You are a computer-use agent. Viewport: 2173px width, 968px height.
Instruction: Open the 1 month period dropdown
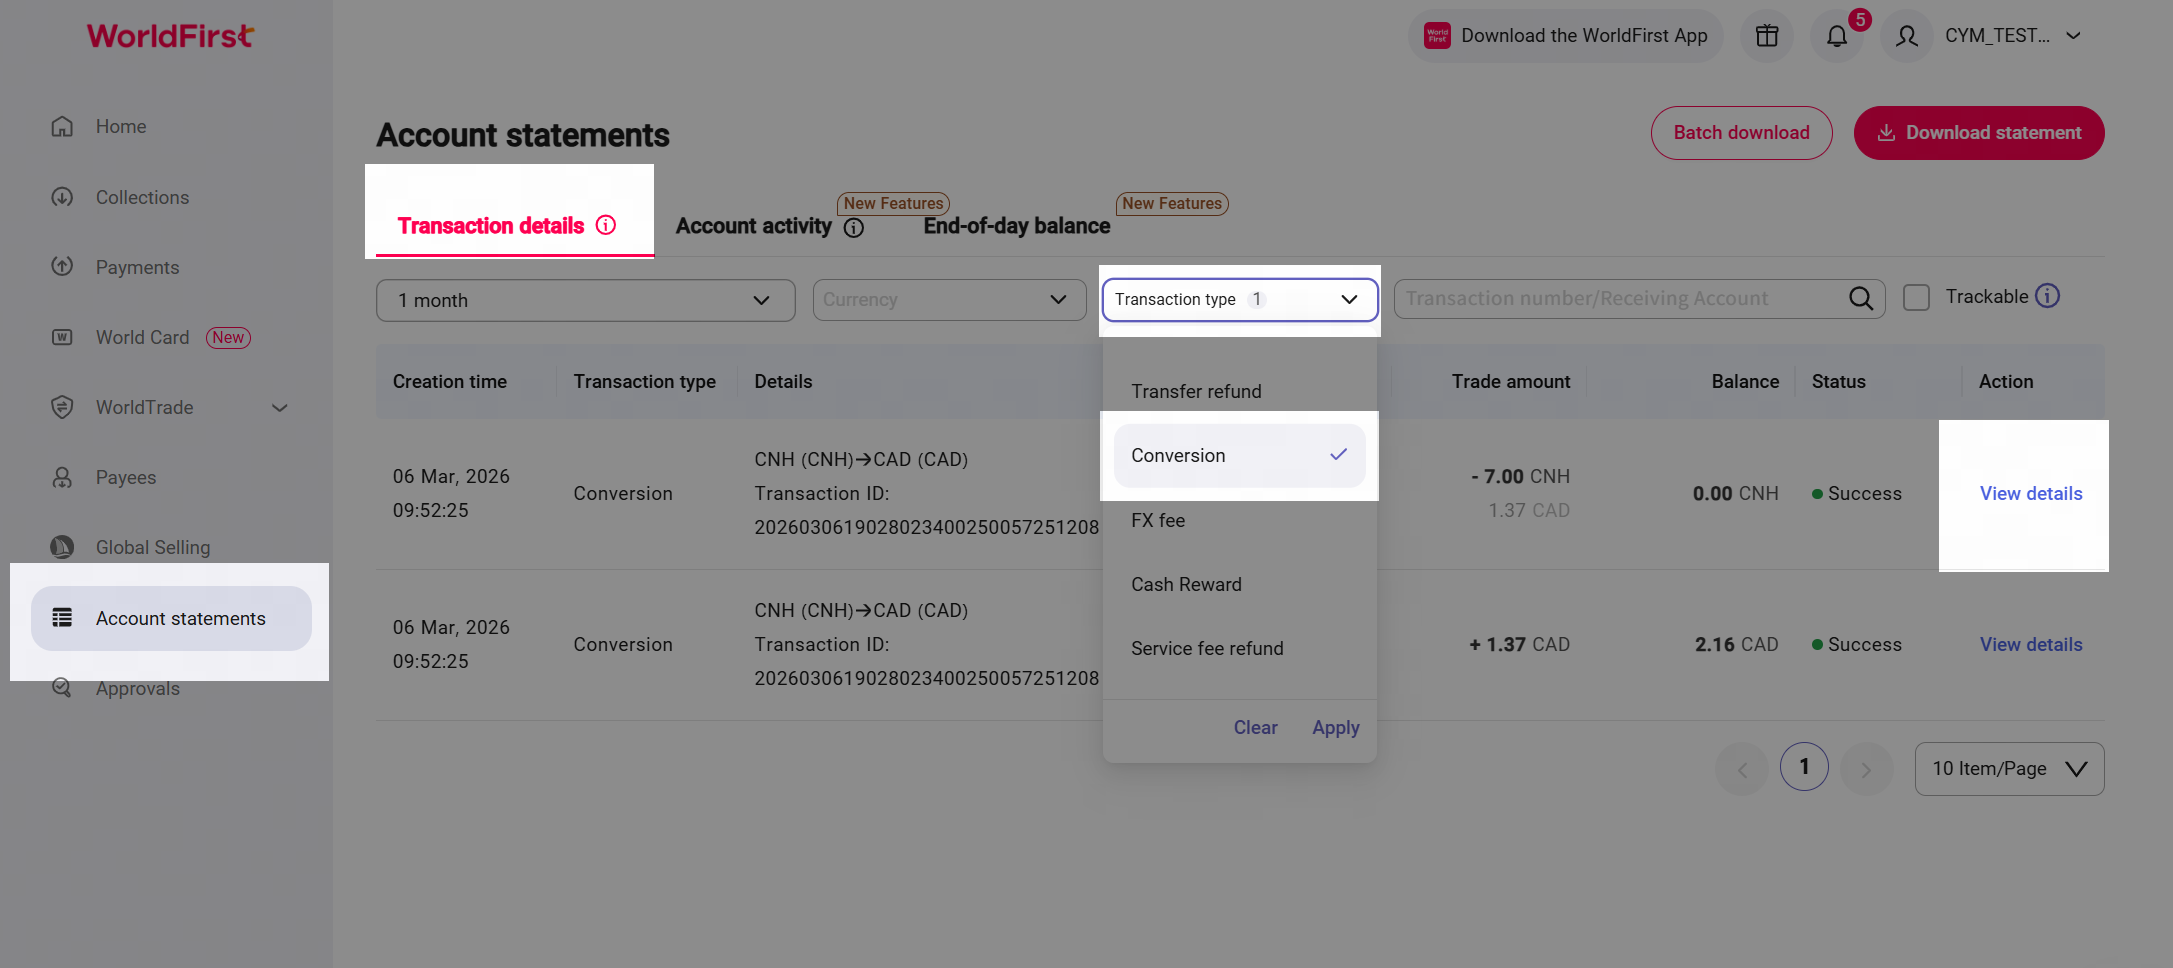586,300
